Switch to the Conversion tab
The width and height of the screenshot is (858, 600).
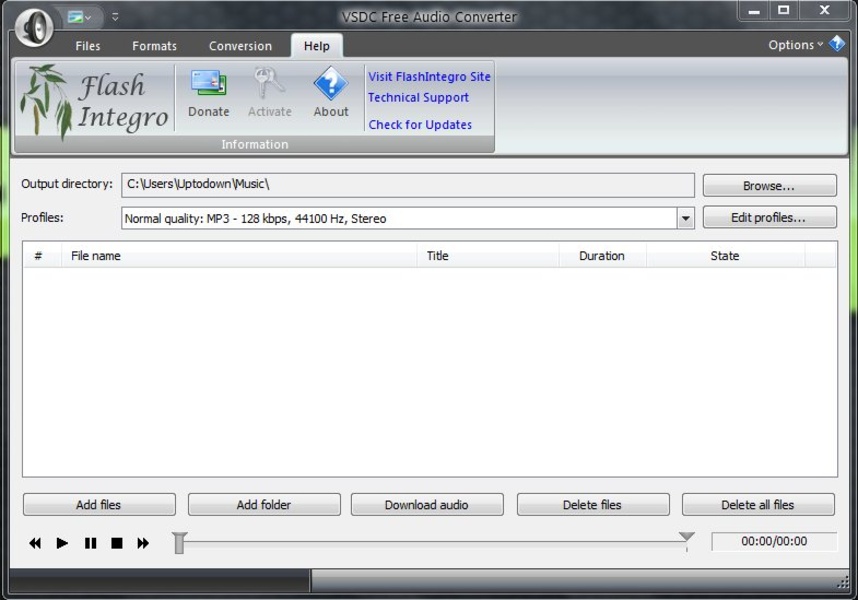(x=240, y=46)
